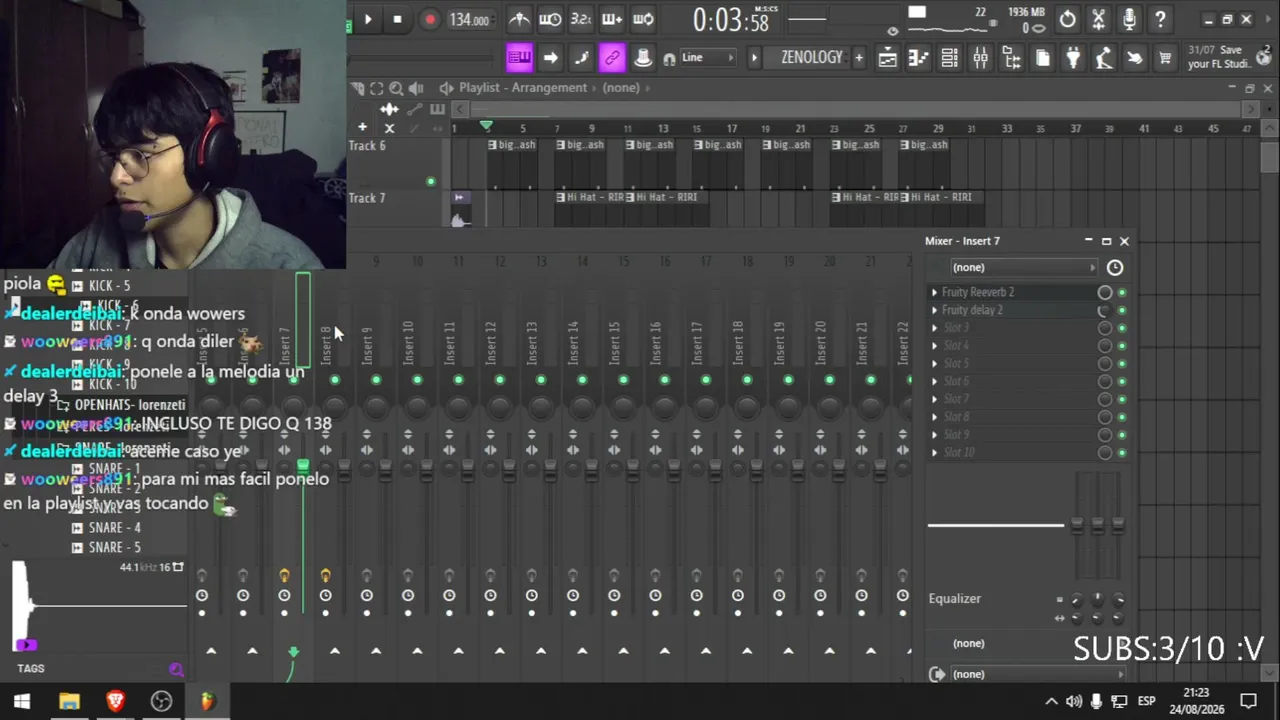Arm the Record button
1280x720 pixels.
[x=430, y=19]
